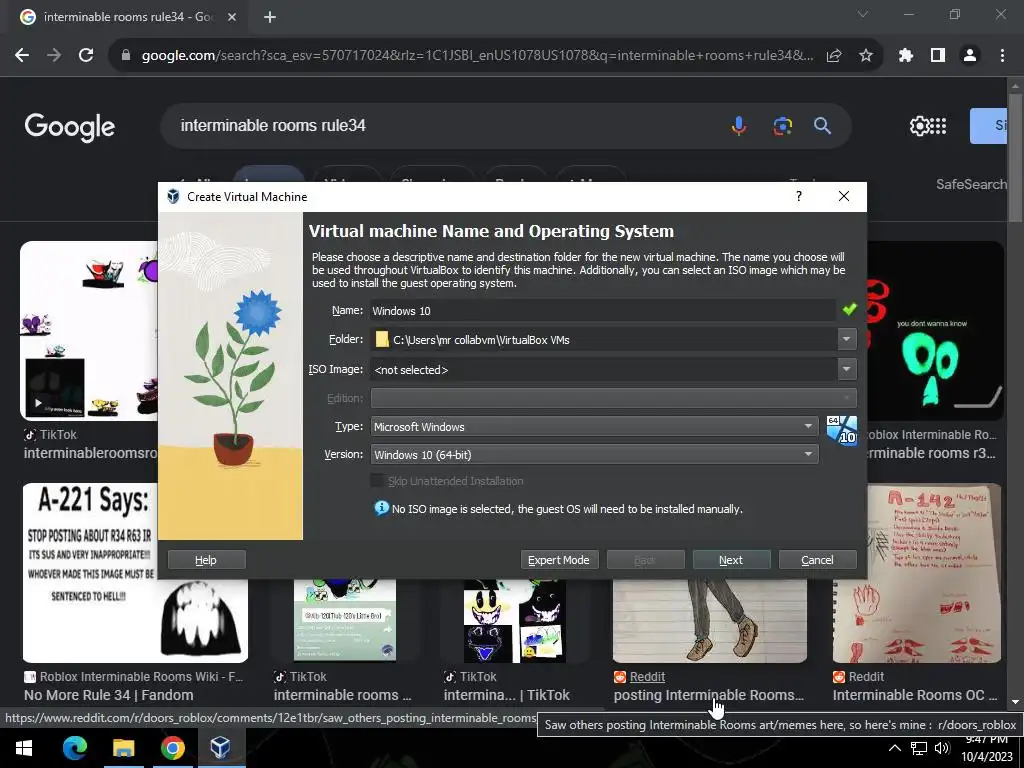
Task: Open the Reddit posting Interminable Rooms result
Action: coord(709,695)
